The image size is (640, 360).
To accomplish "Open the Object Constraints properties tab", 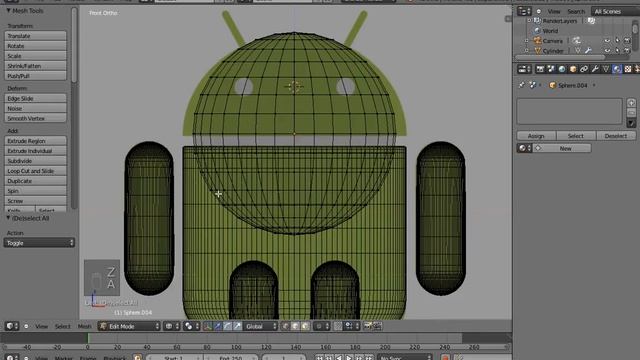I will point(584,69).
